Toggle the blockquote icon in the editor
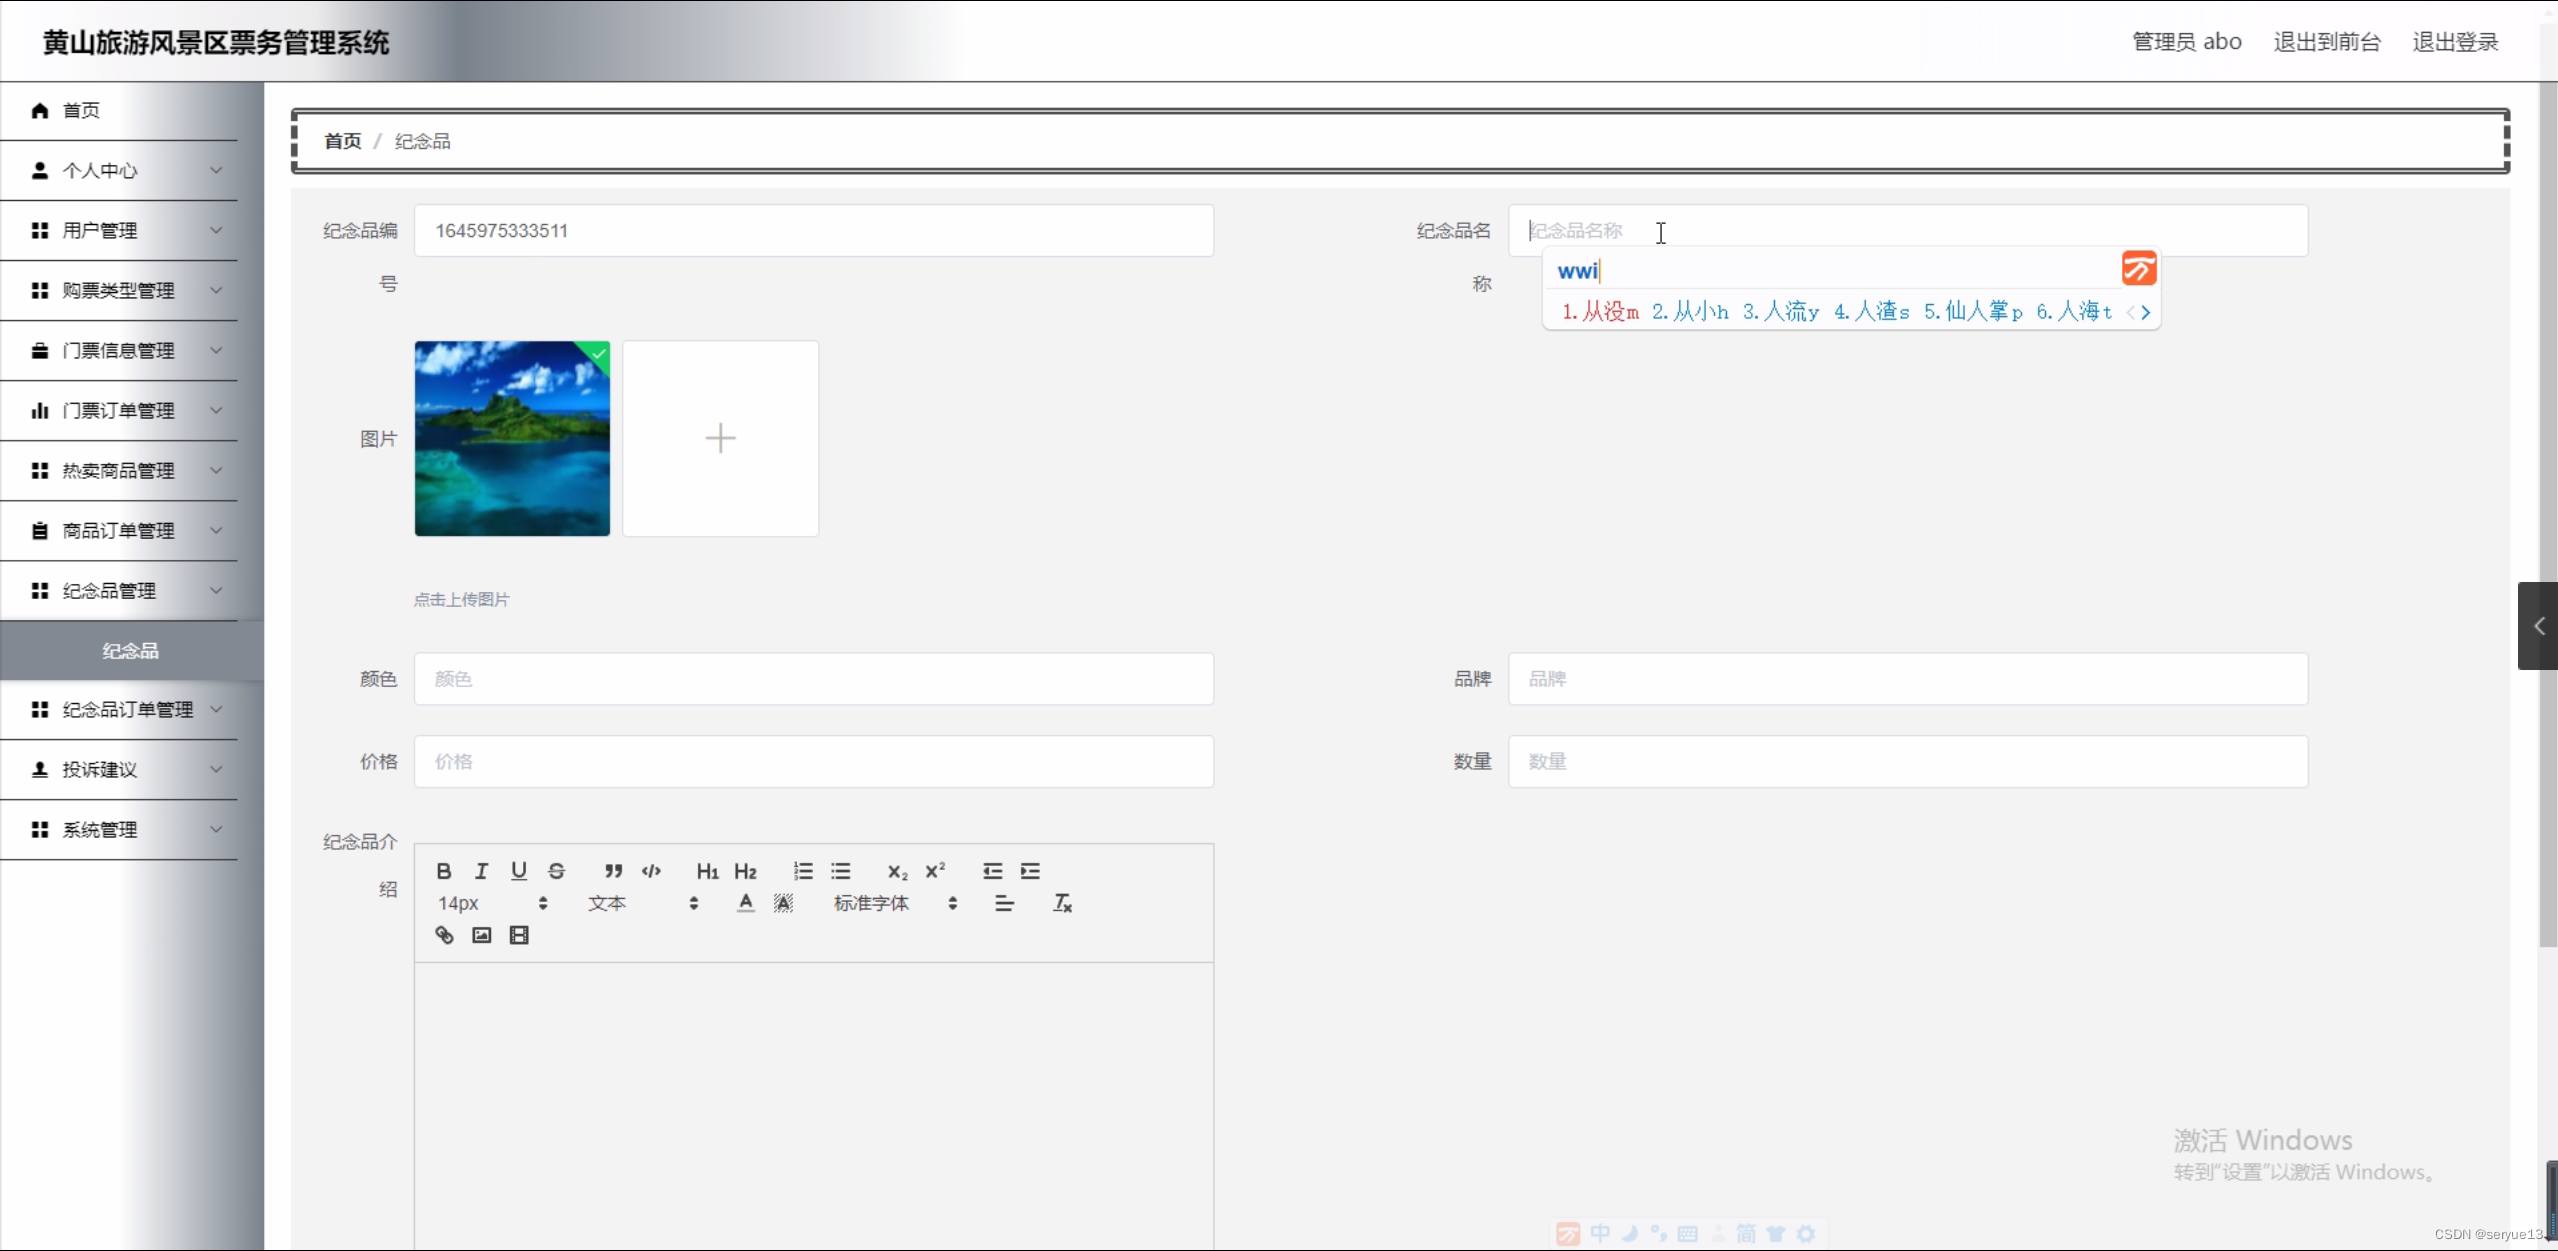The image size is (2558, 1251). tap(613, 870)
